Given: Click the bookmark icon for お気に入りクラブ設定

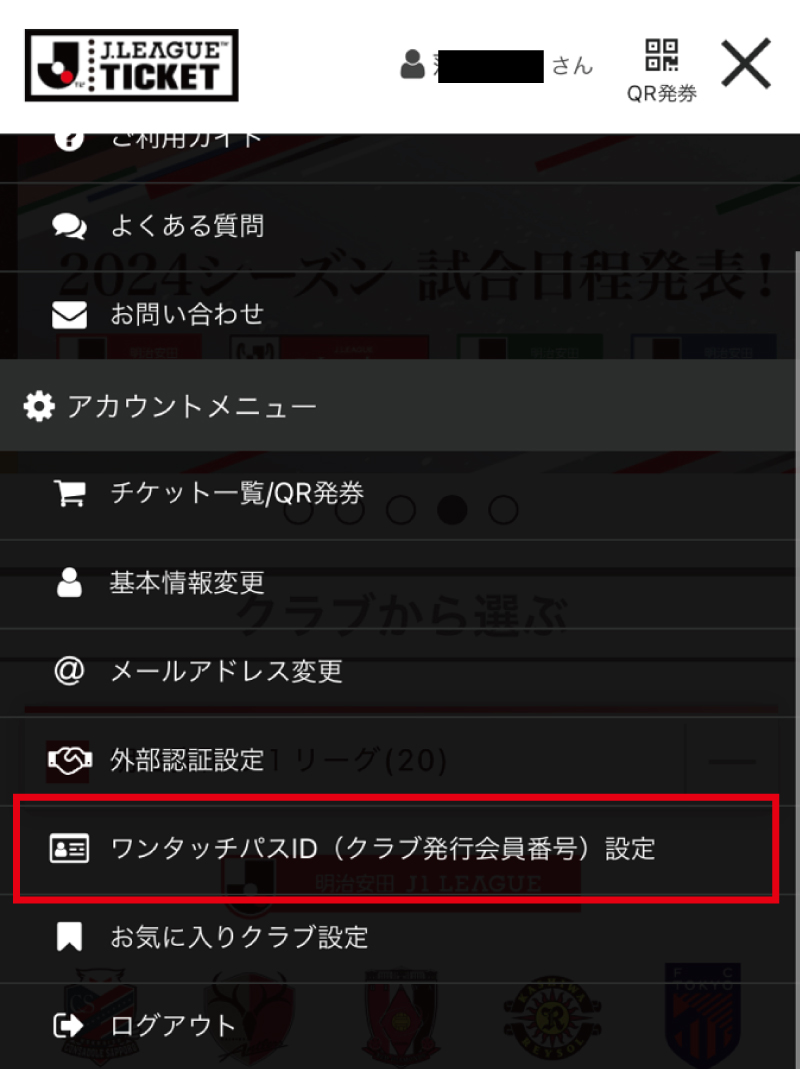Looking at the screenshot, I should click(x=69, y=937).
